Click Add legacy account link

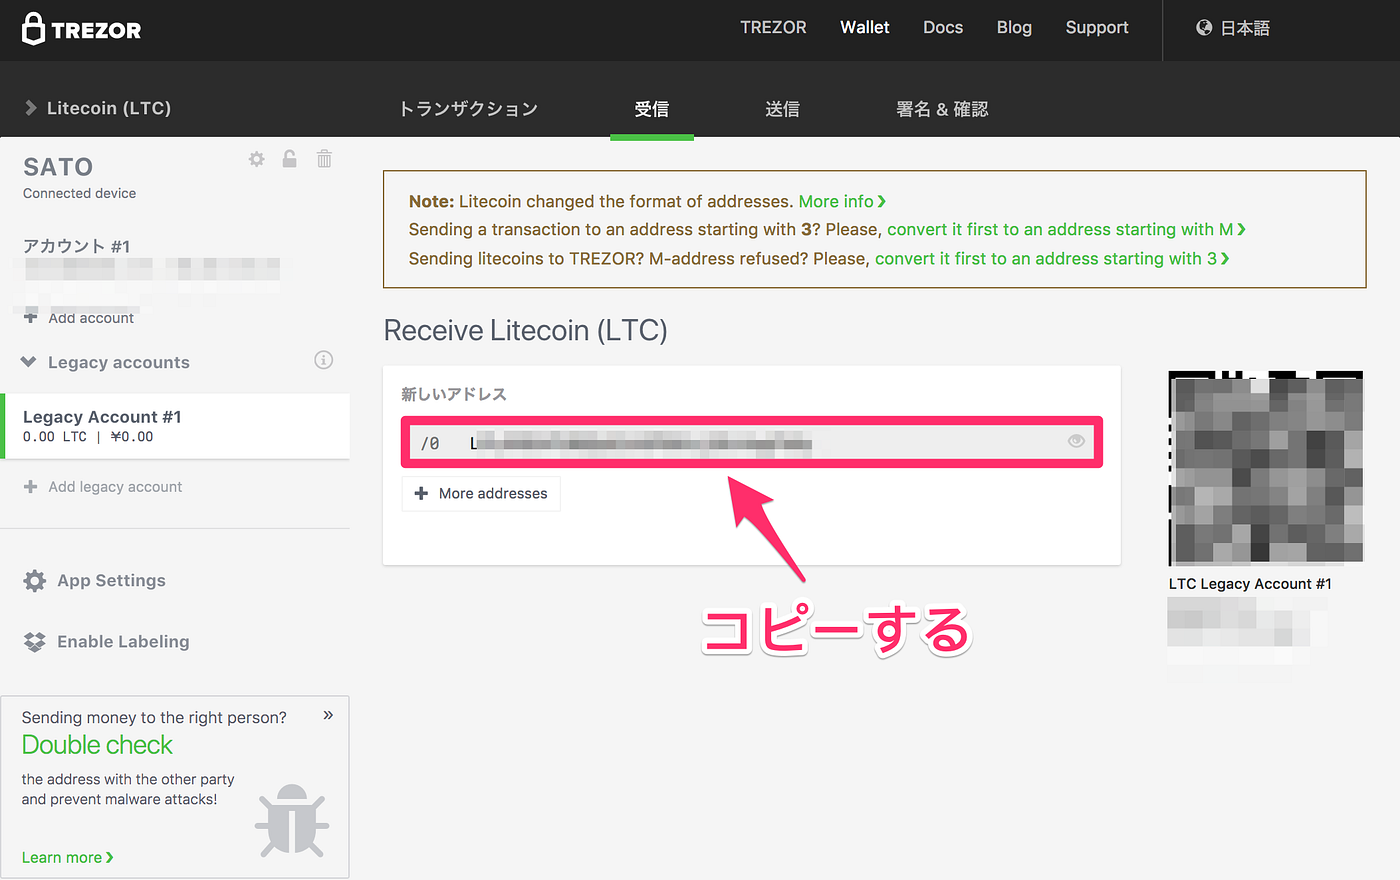103,487
